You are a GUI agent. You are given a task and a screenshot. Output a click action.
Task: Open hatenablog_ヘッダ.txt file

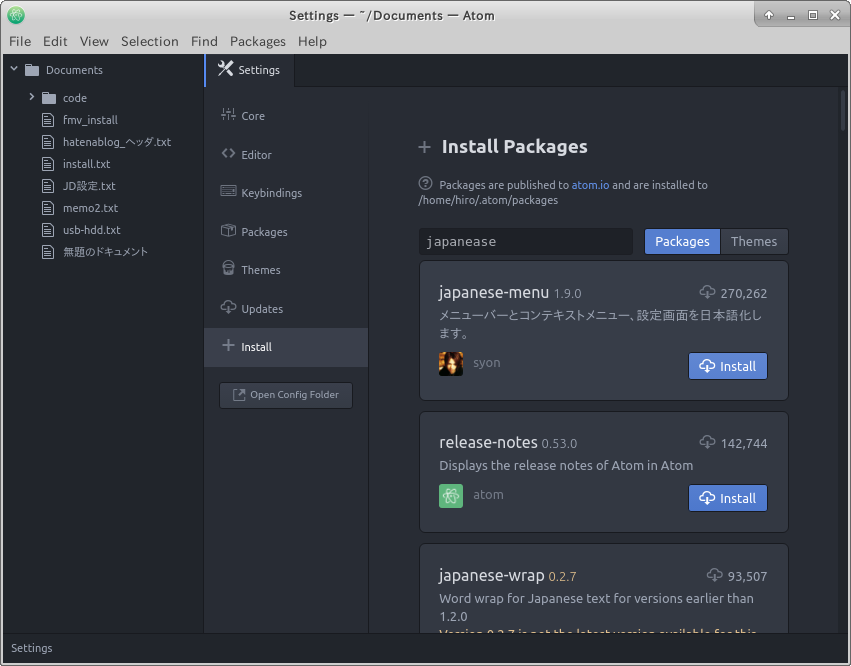(x=117, y=142)
